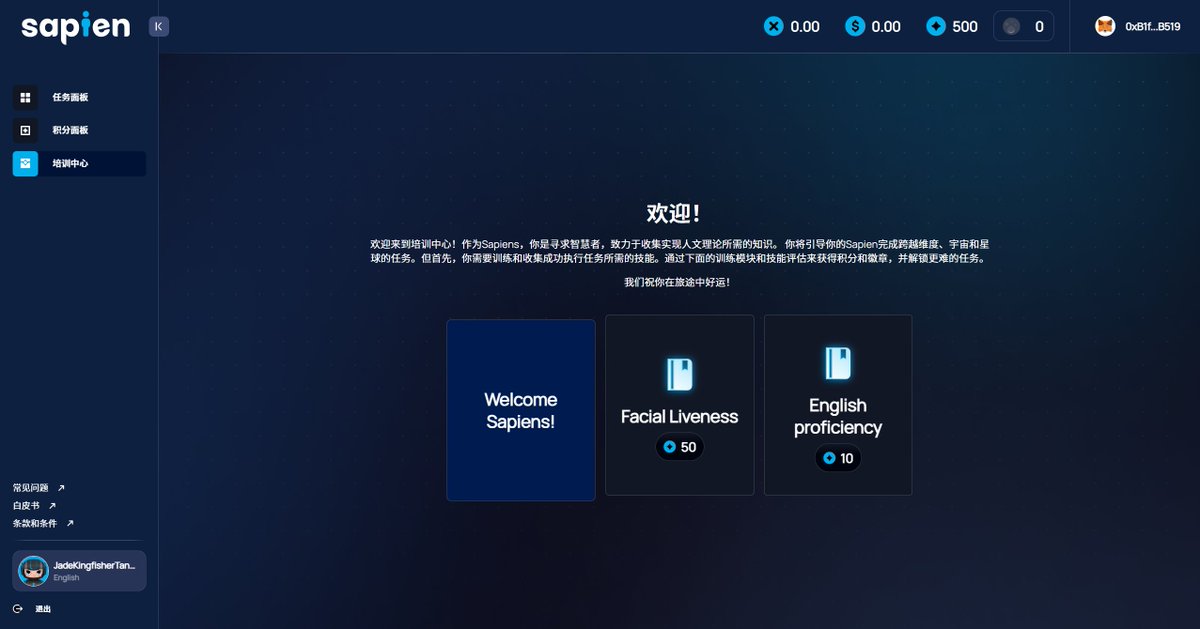The height and width of the screenshot is (629, 1200).
Task: Click the 我们祝你在旅途中好运! text
Action: (677, 282)
